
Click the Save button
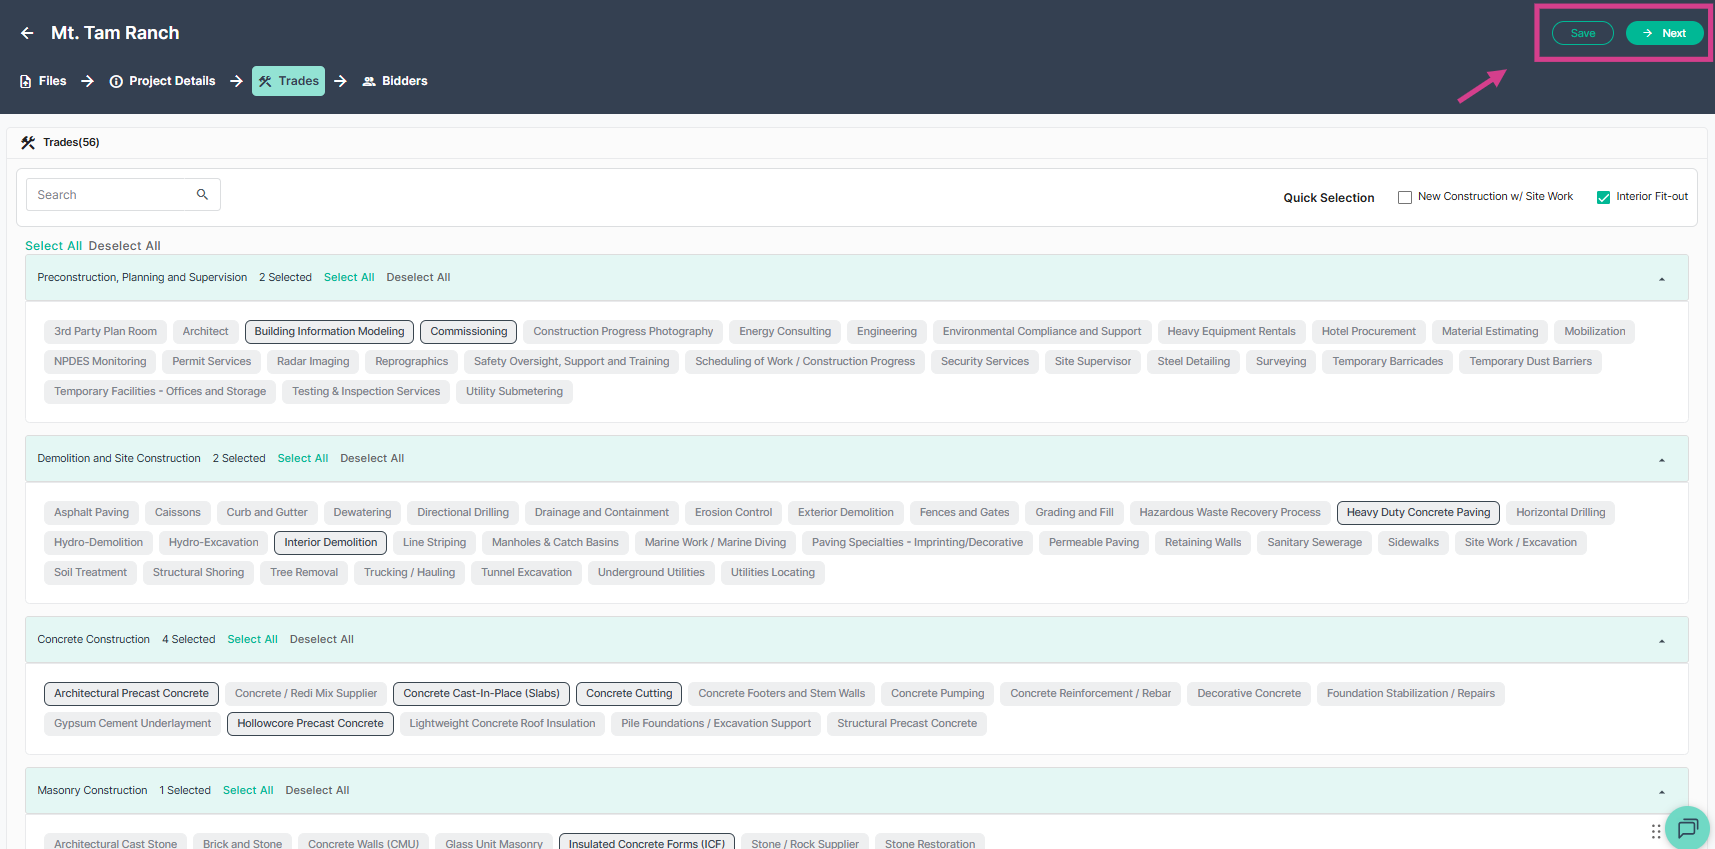pyautogui.click(x=1583, y=33)
